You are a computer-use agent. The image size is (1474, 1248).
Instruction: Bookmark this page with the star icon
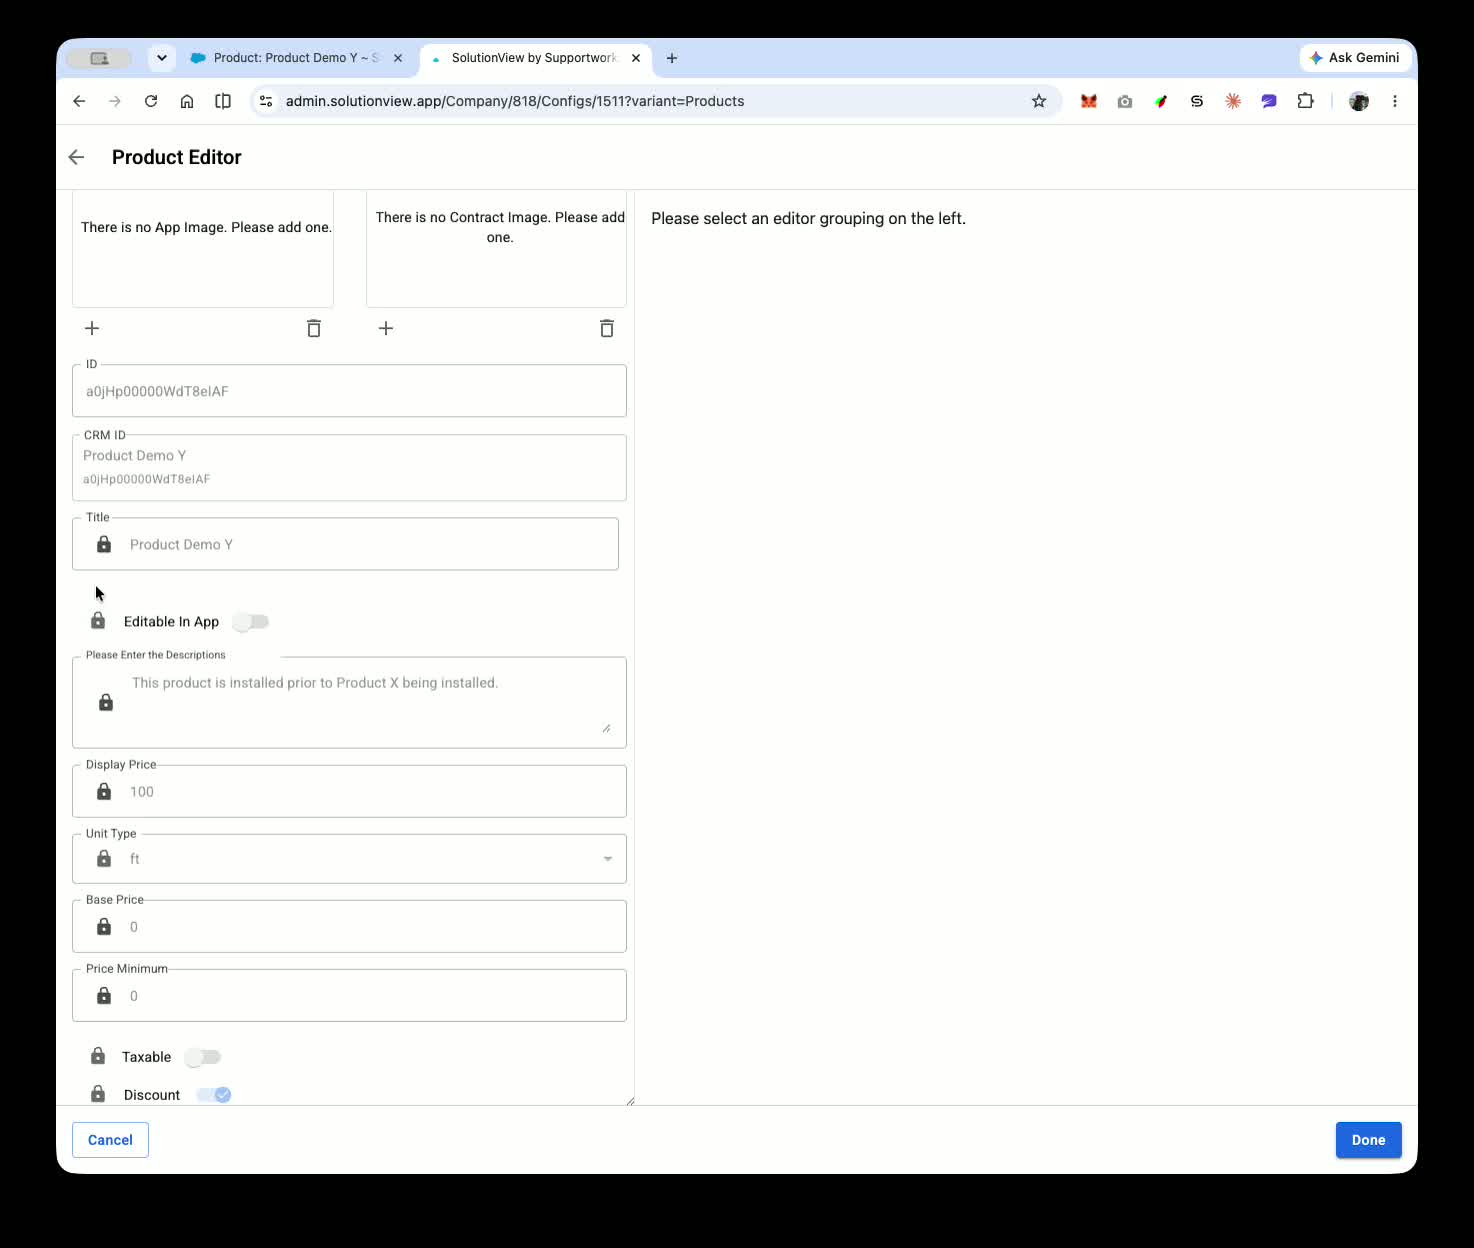(x=1039, y=101)
